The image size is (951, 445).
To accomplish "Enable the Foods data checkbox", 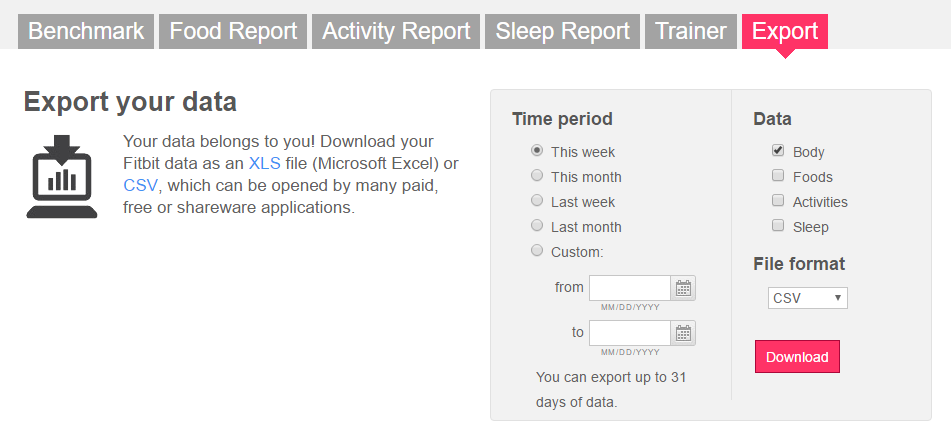I will point(778,176).
